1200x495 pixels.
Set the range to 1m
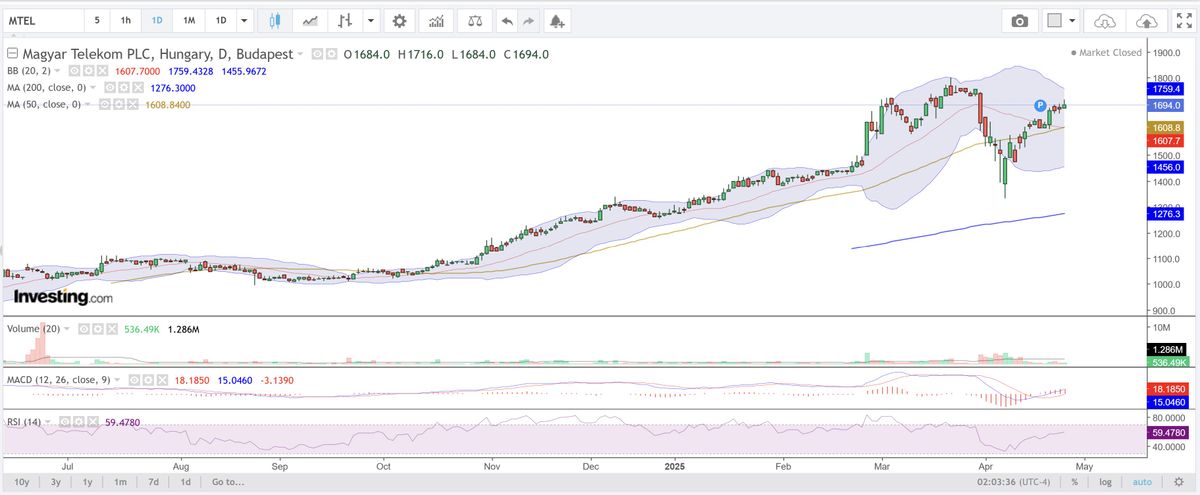[x=120, y=482]
